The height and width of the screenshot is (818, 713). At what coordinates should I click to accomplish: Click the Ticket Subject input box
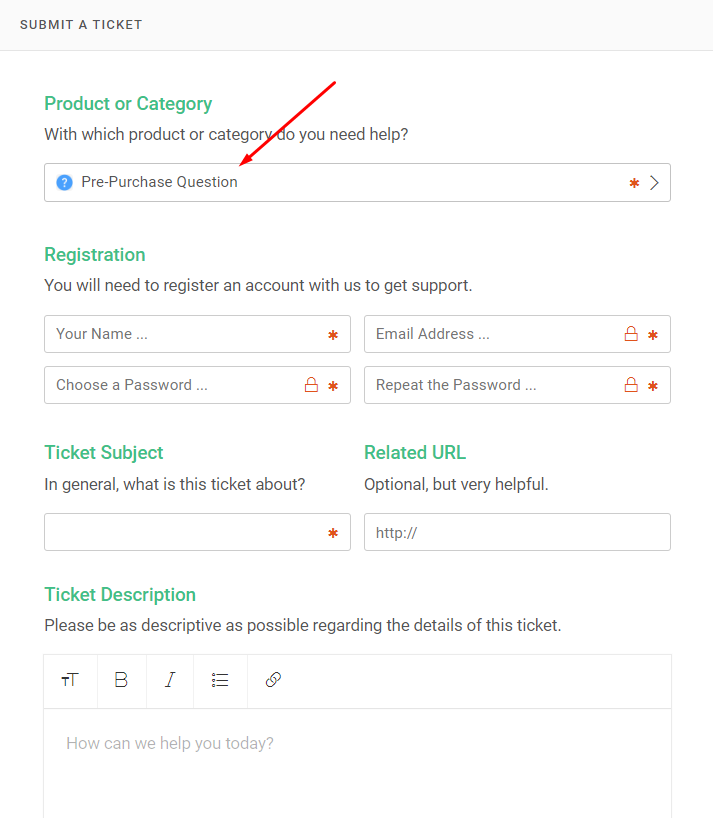tap(197, 532)
